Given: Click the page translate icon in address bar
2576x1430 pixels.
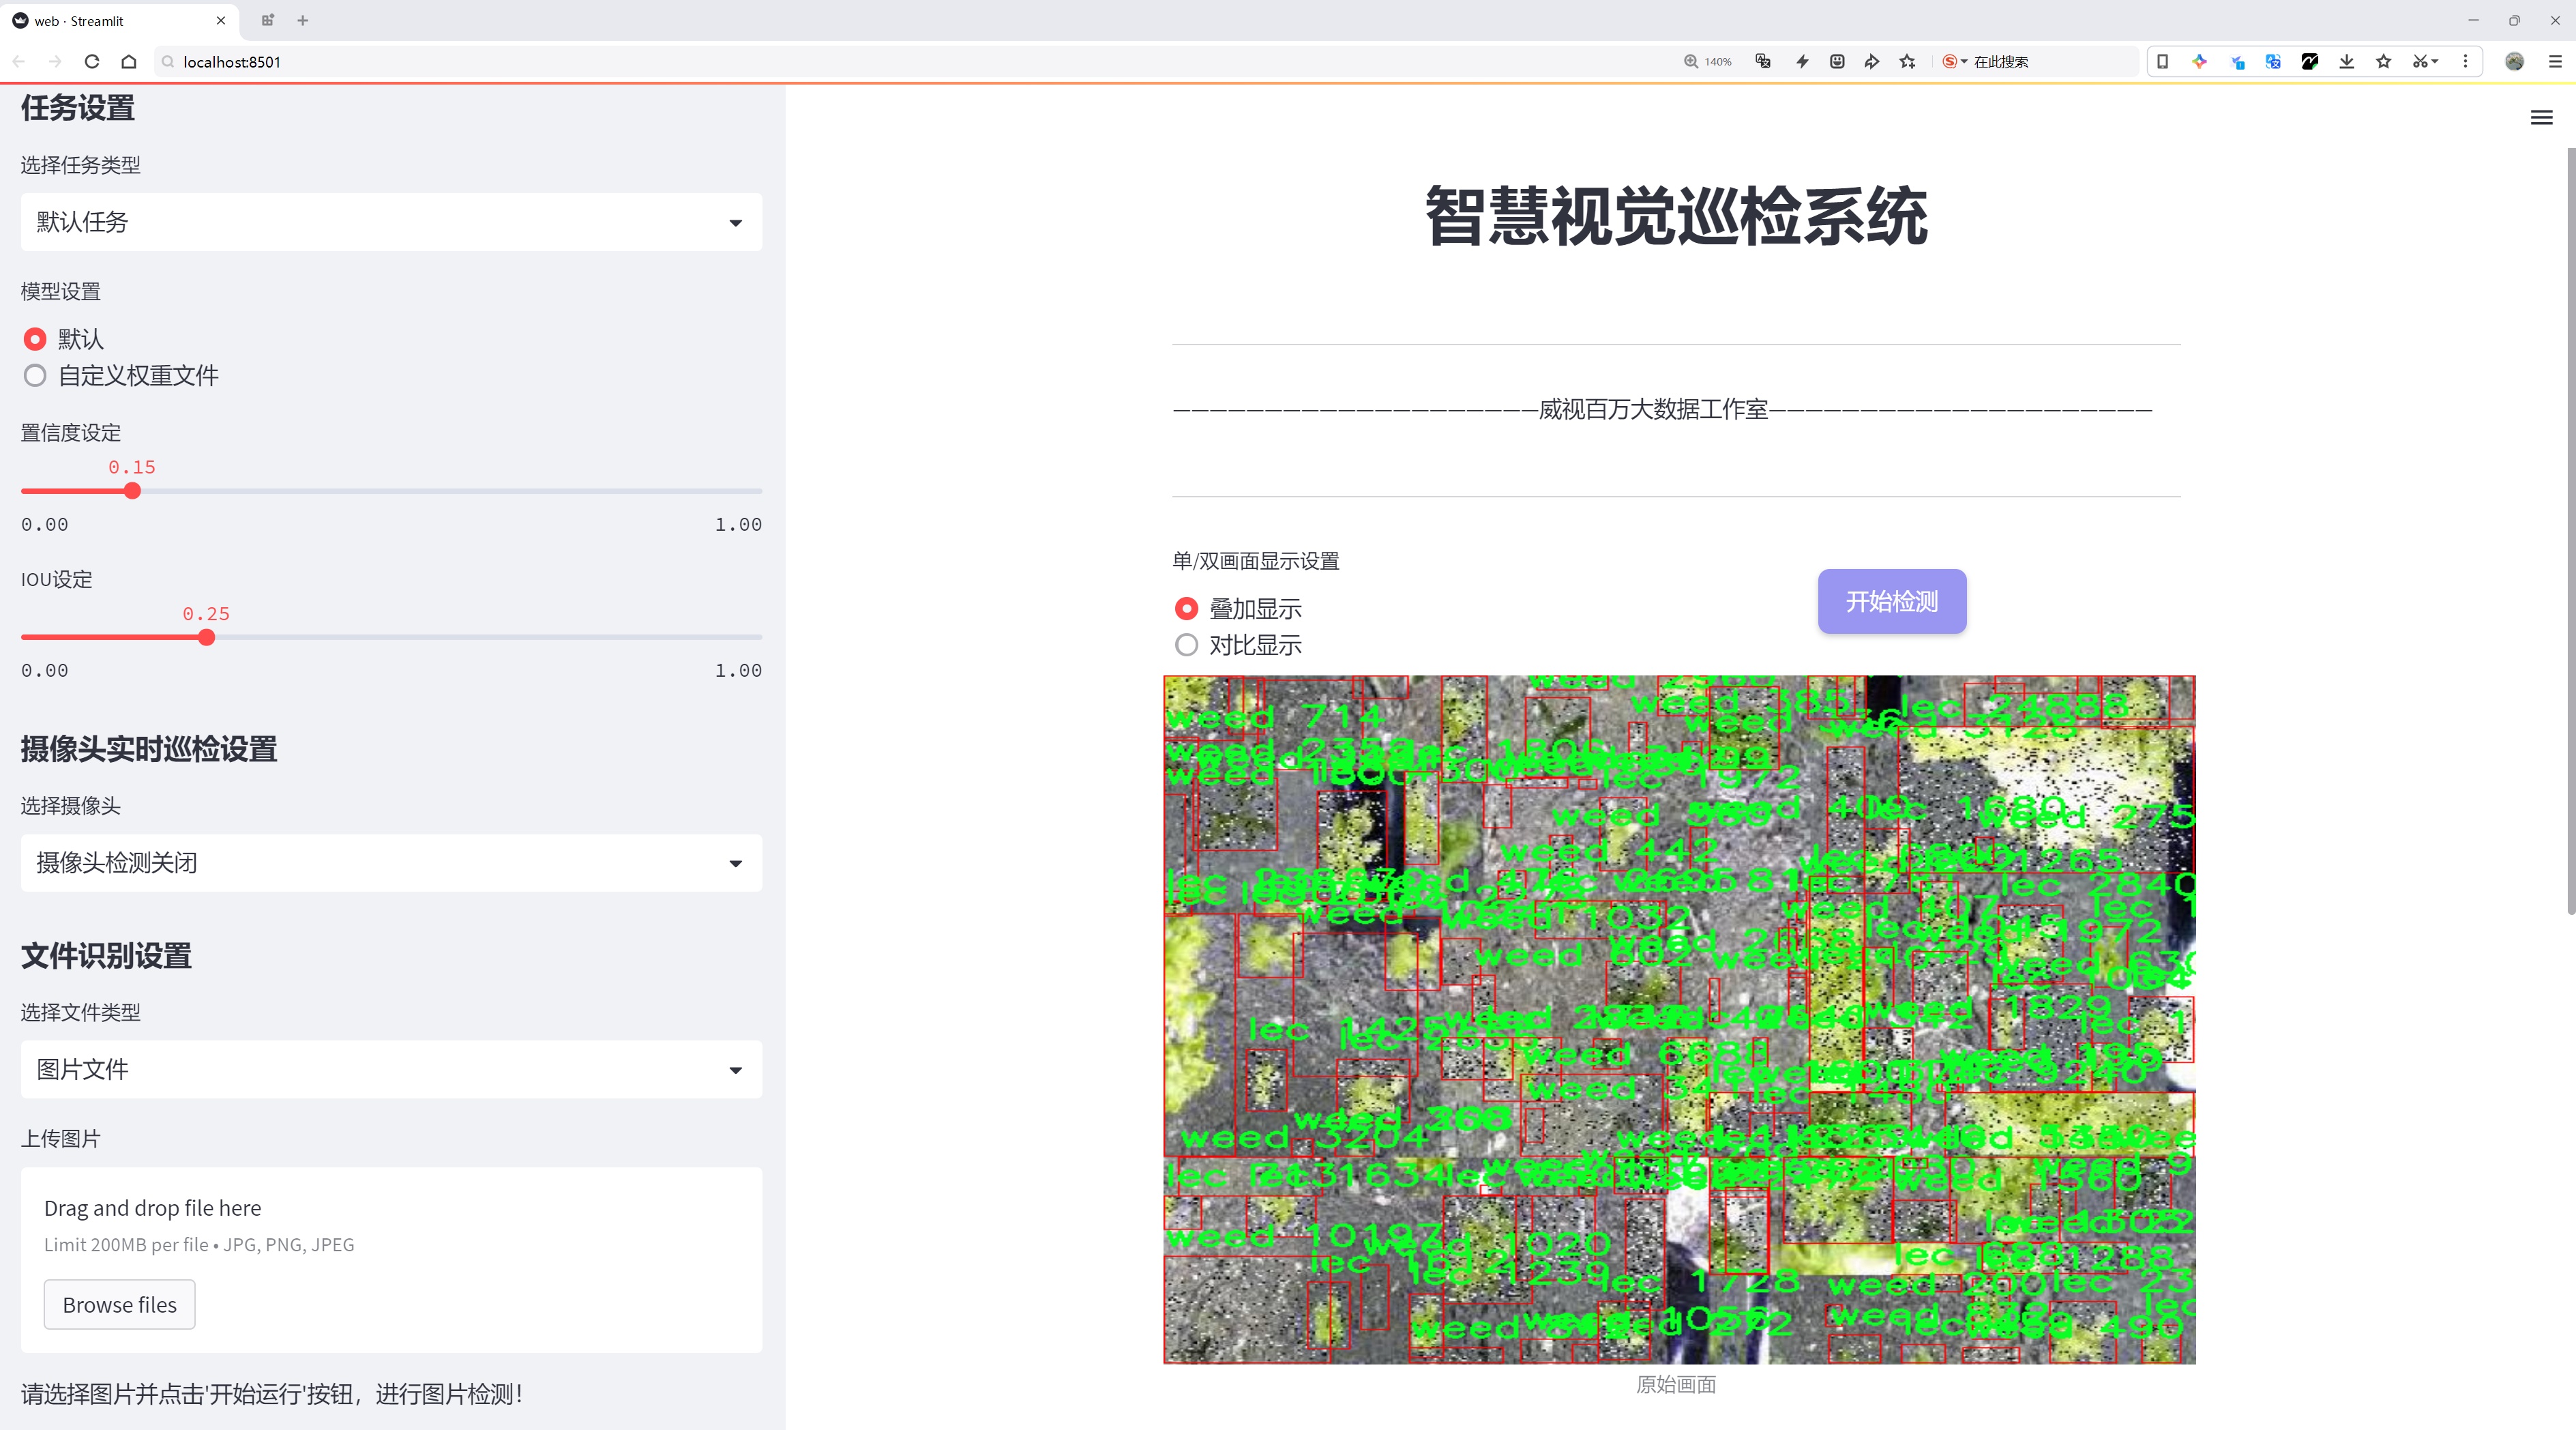Looking at the screenshot, I should pyautogui.click(x=1763, y=62).
